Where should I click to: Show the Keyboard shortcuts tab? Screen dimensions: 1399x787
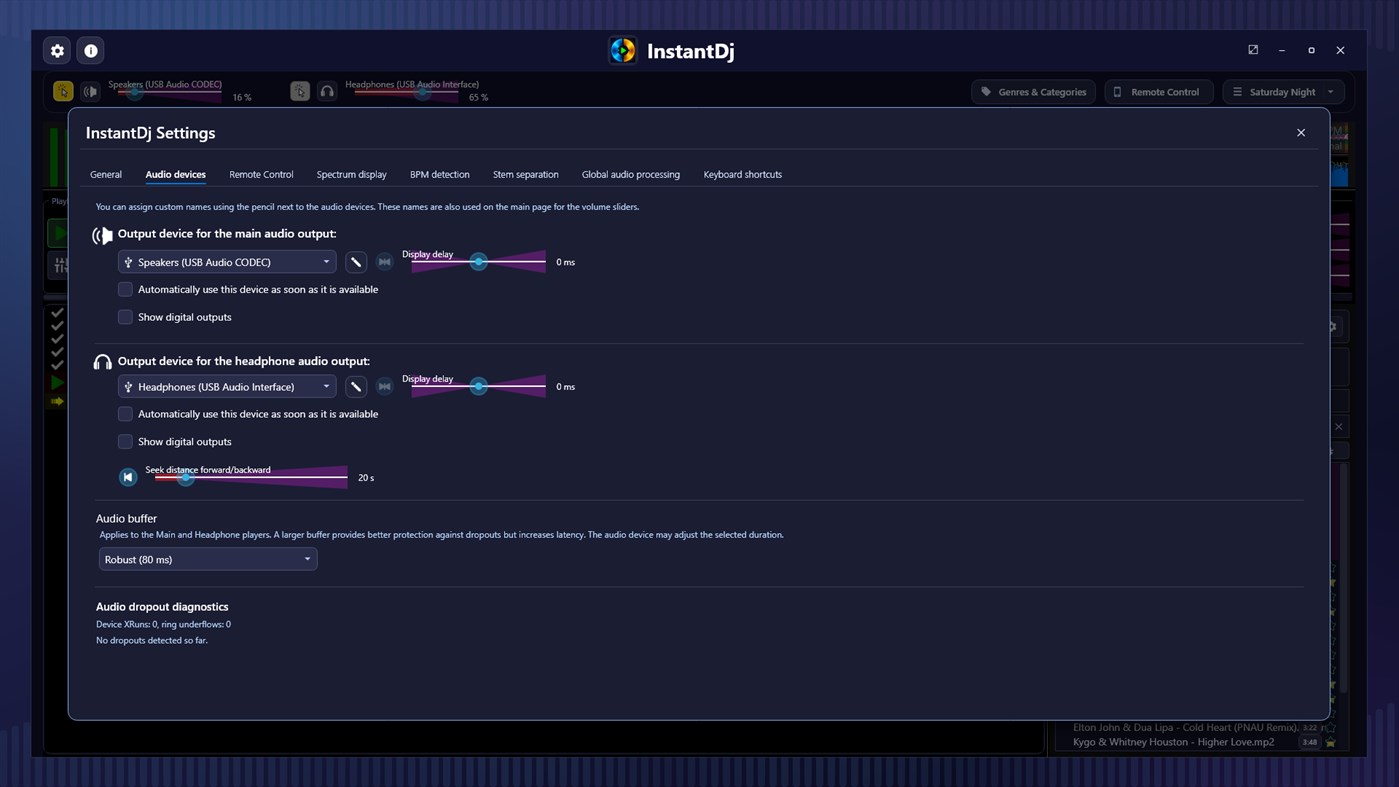(x=743, y=175)
